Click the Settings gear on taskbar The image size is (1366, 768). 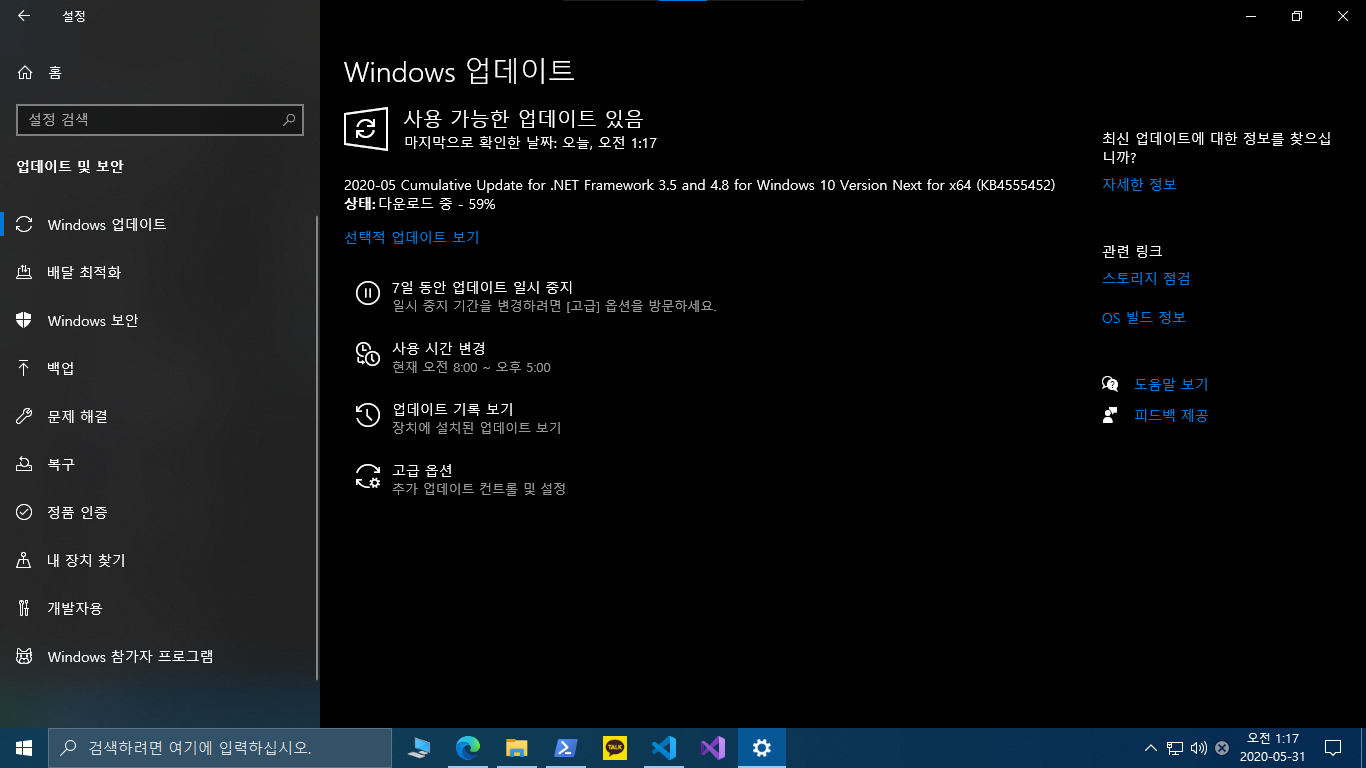762,748
